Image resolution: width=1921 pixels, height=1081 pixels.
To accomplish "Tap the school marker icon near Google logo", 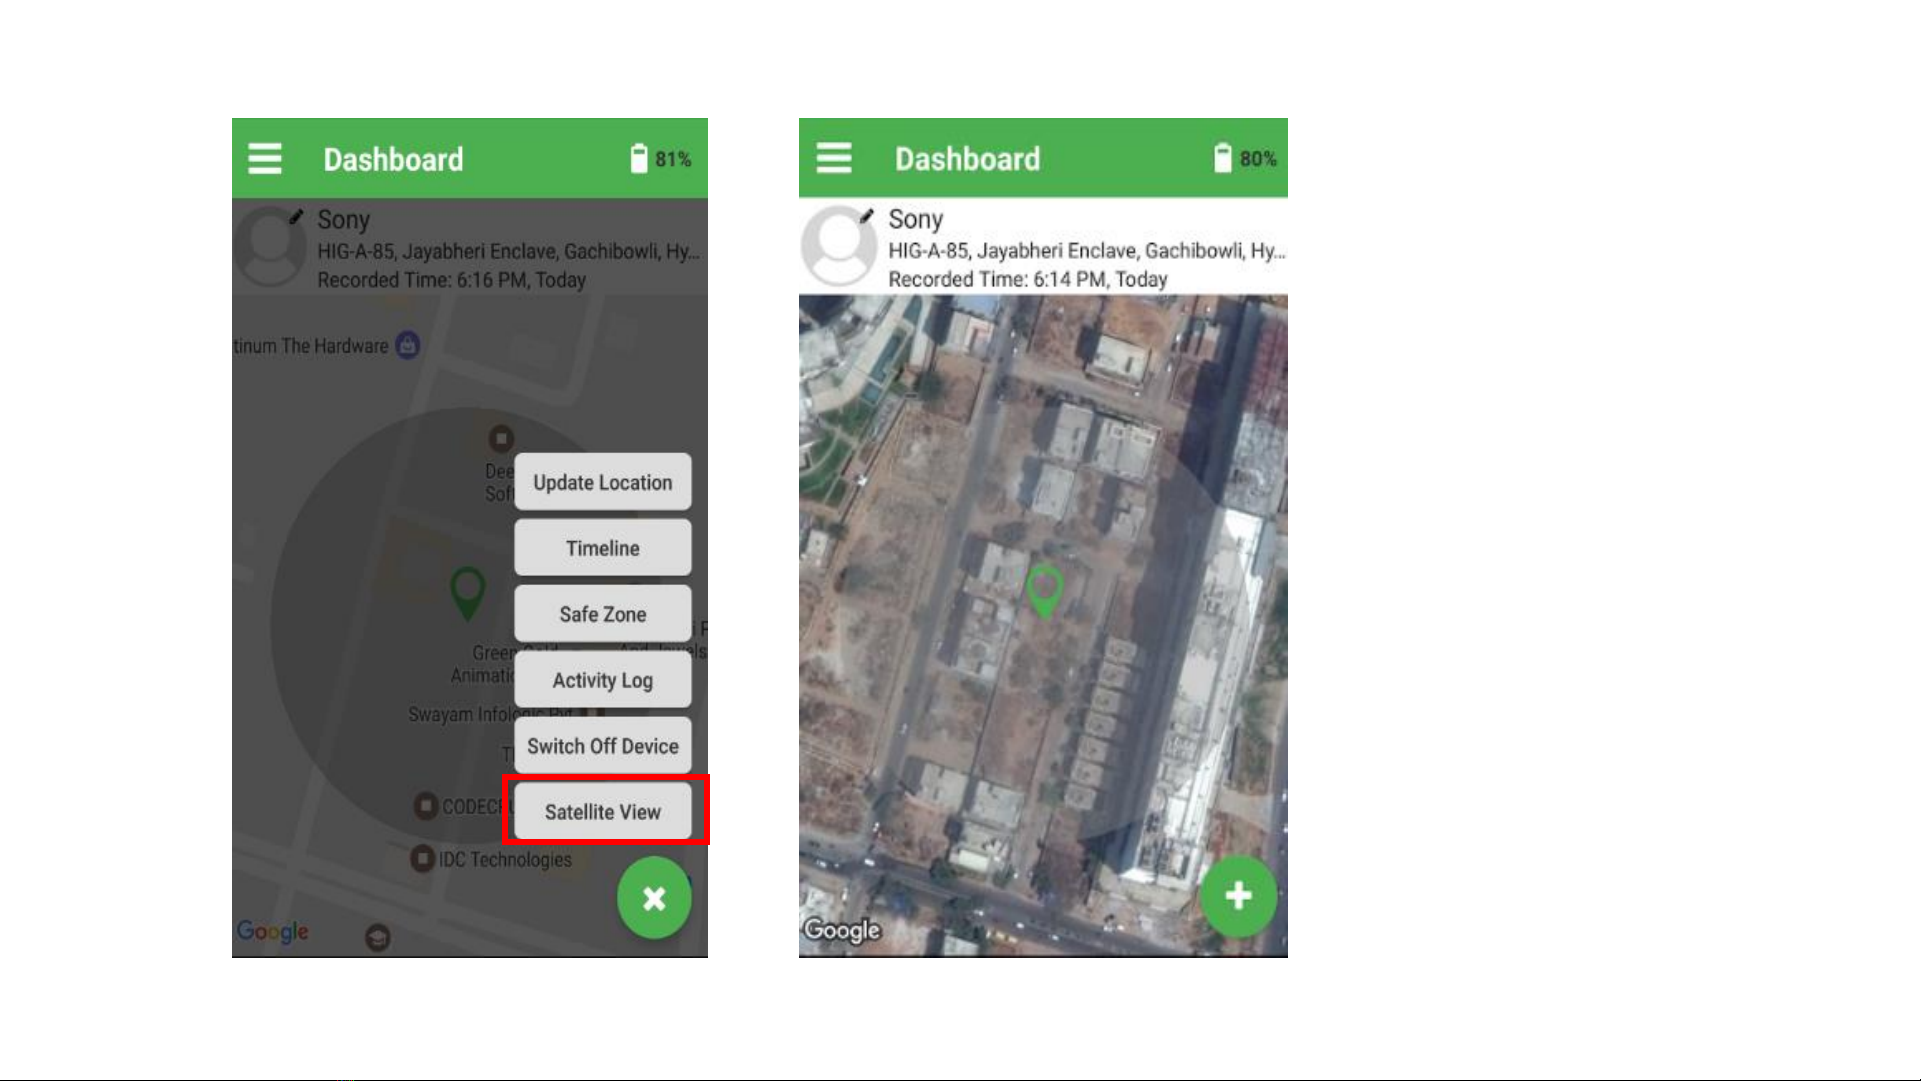I will point(378,938).
